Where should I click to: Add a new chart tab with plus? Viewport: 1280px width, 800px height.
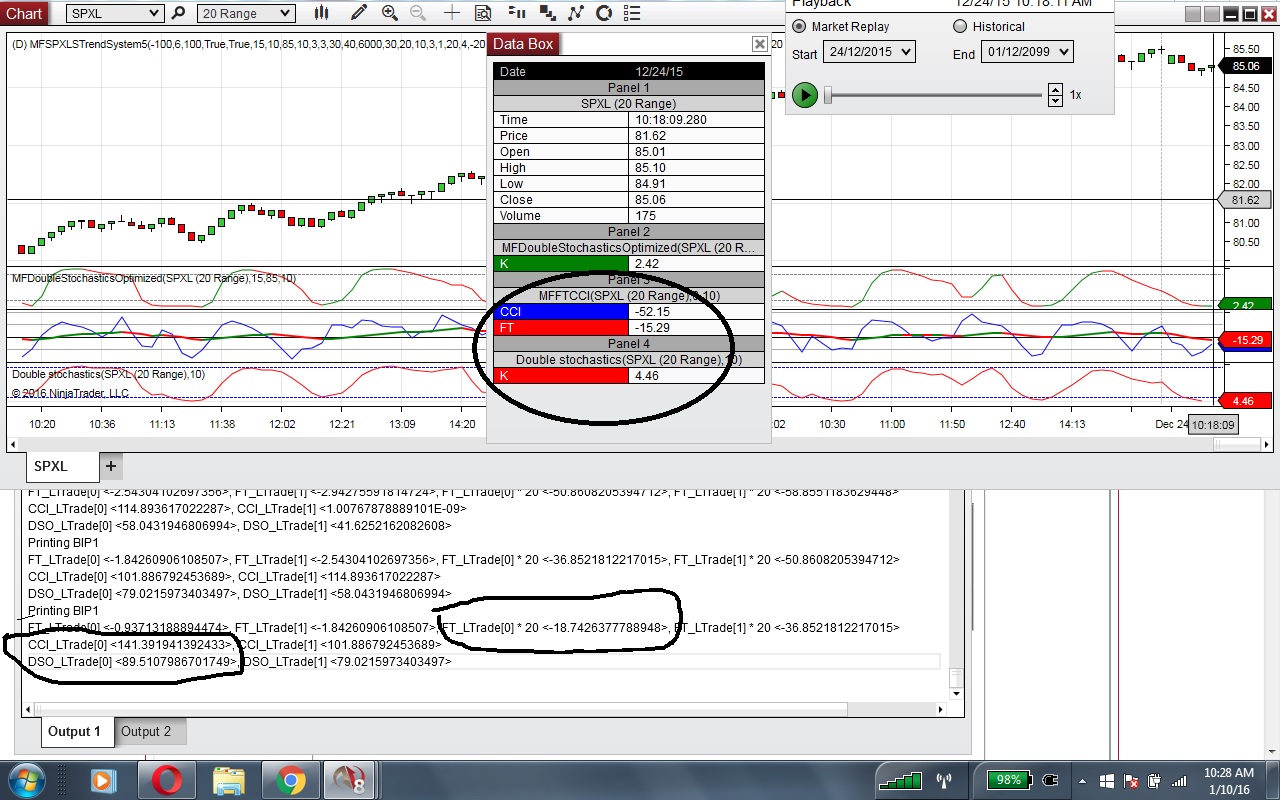pyautogui.click(x=111, y=466)
